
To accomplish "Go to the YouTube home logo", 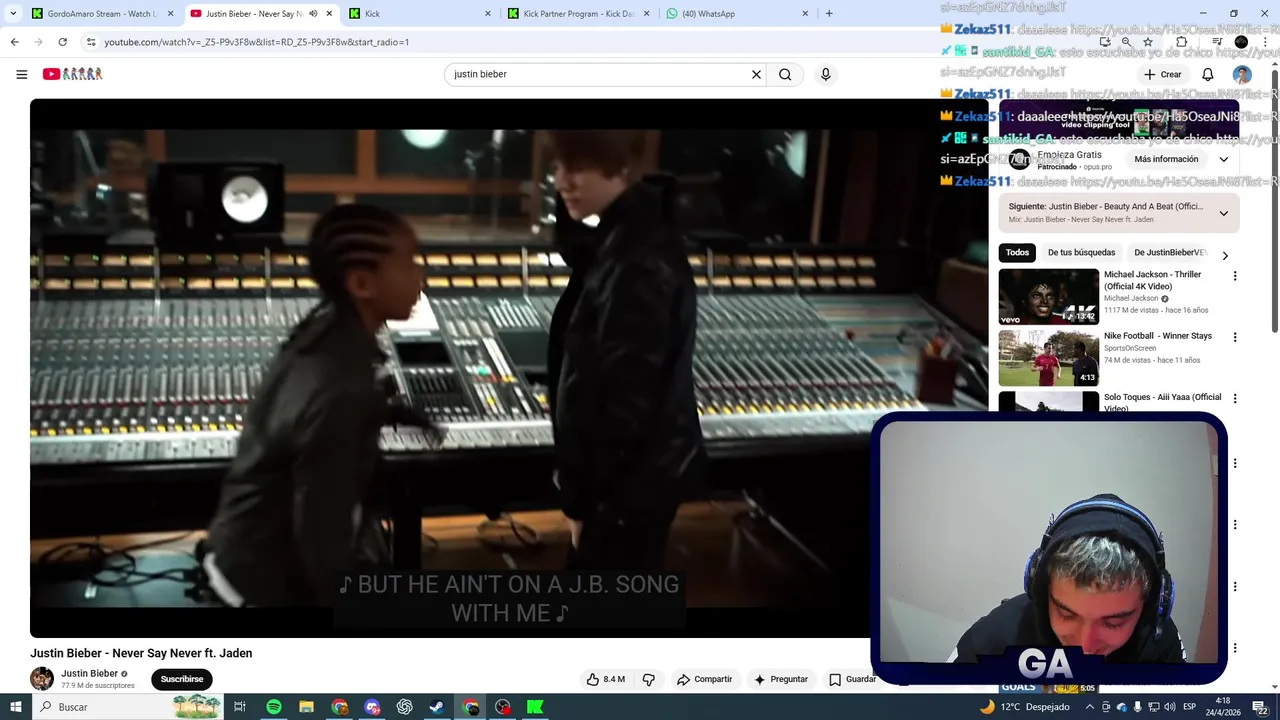I will tap(72, 74).
